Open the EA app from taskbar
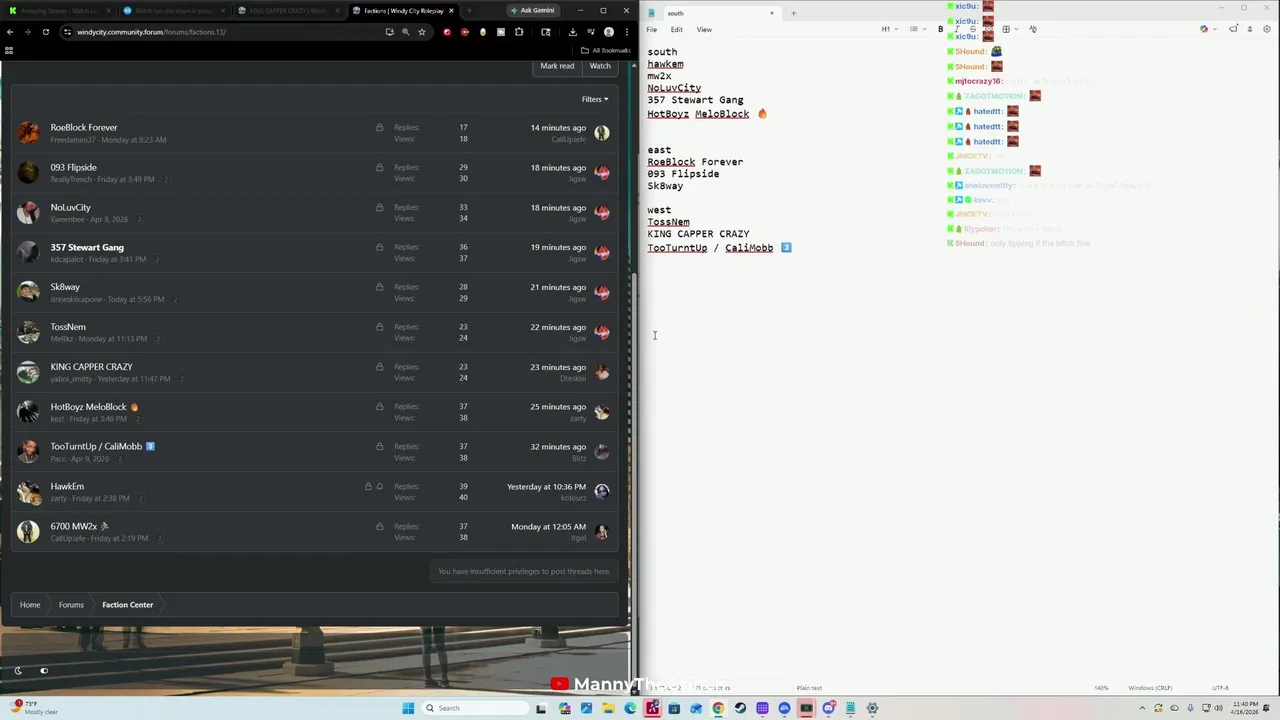 (784, 708)
